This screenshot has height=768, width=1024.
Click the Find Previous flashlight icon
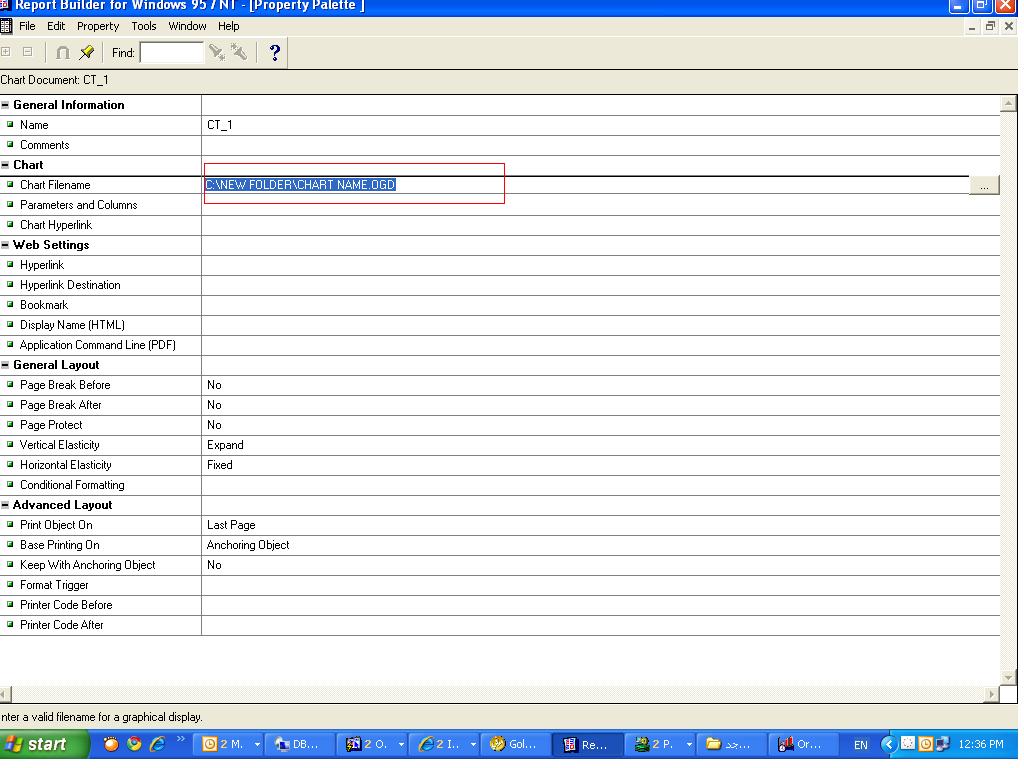(239, 53)
